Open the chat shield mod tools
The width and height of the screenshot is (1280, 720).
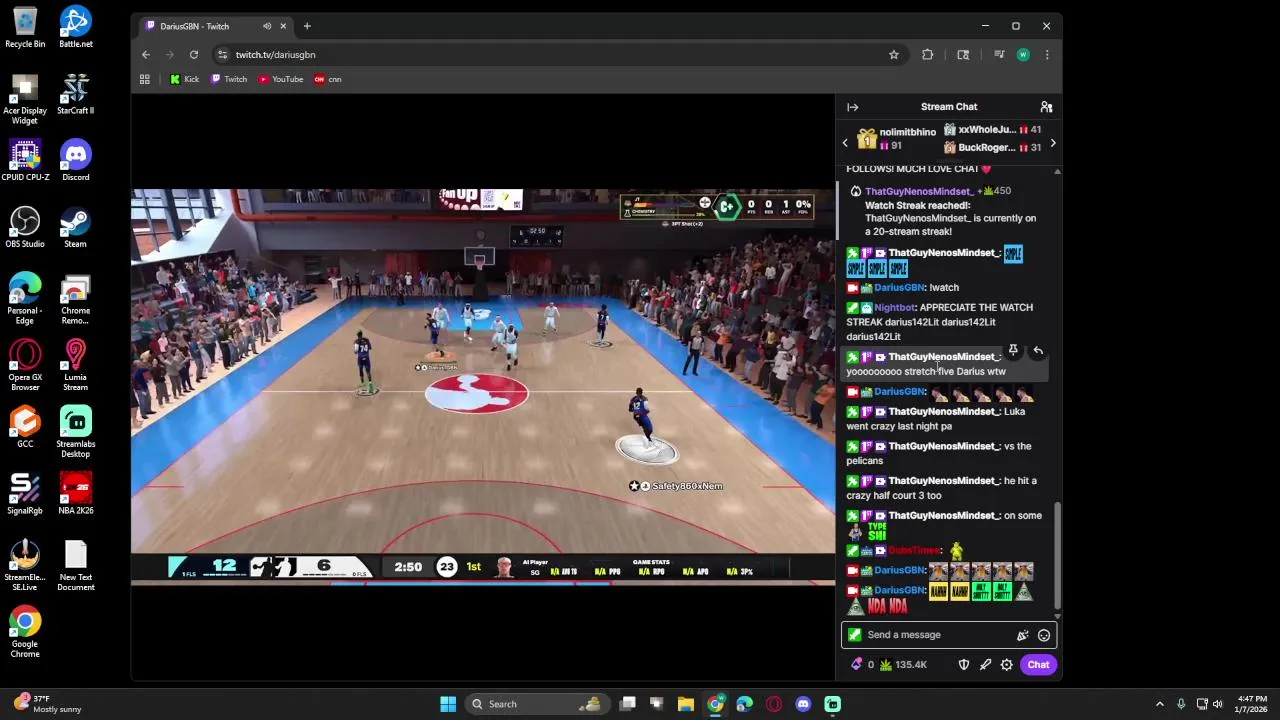964,665
